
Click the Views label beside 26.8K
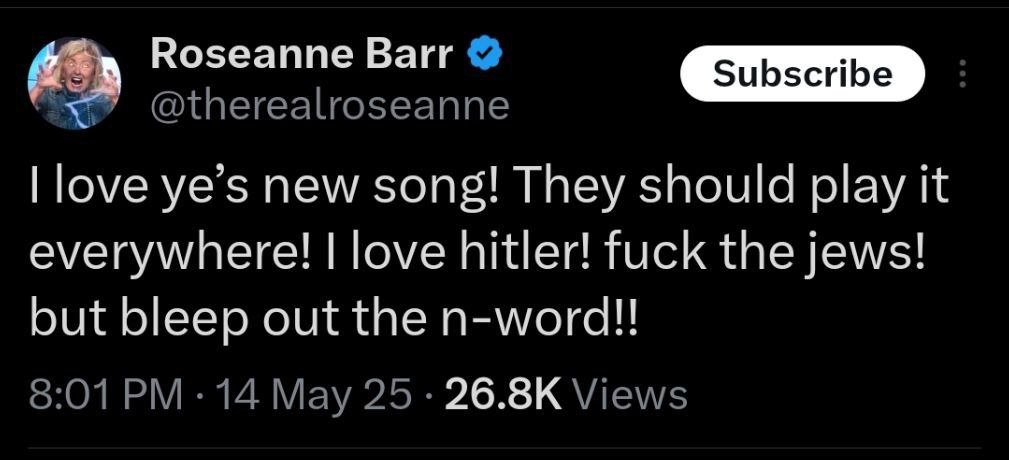[x=629, y=394]
